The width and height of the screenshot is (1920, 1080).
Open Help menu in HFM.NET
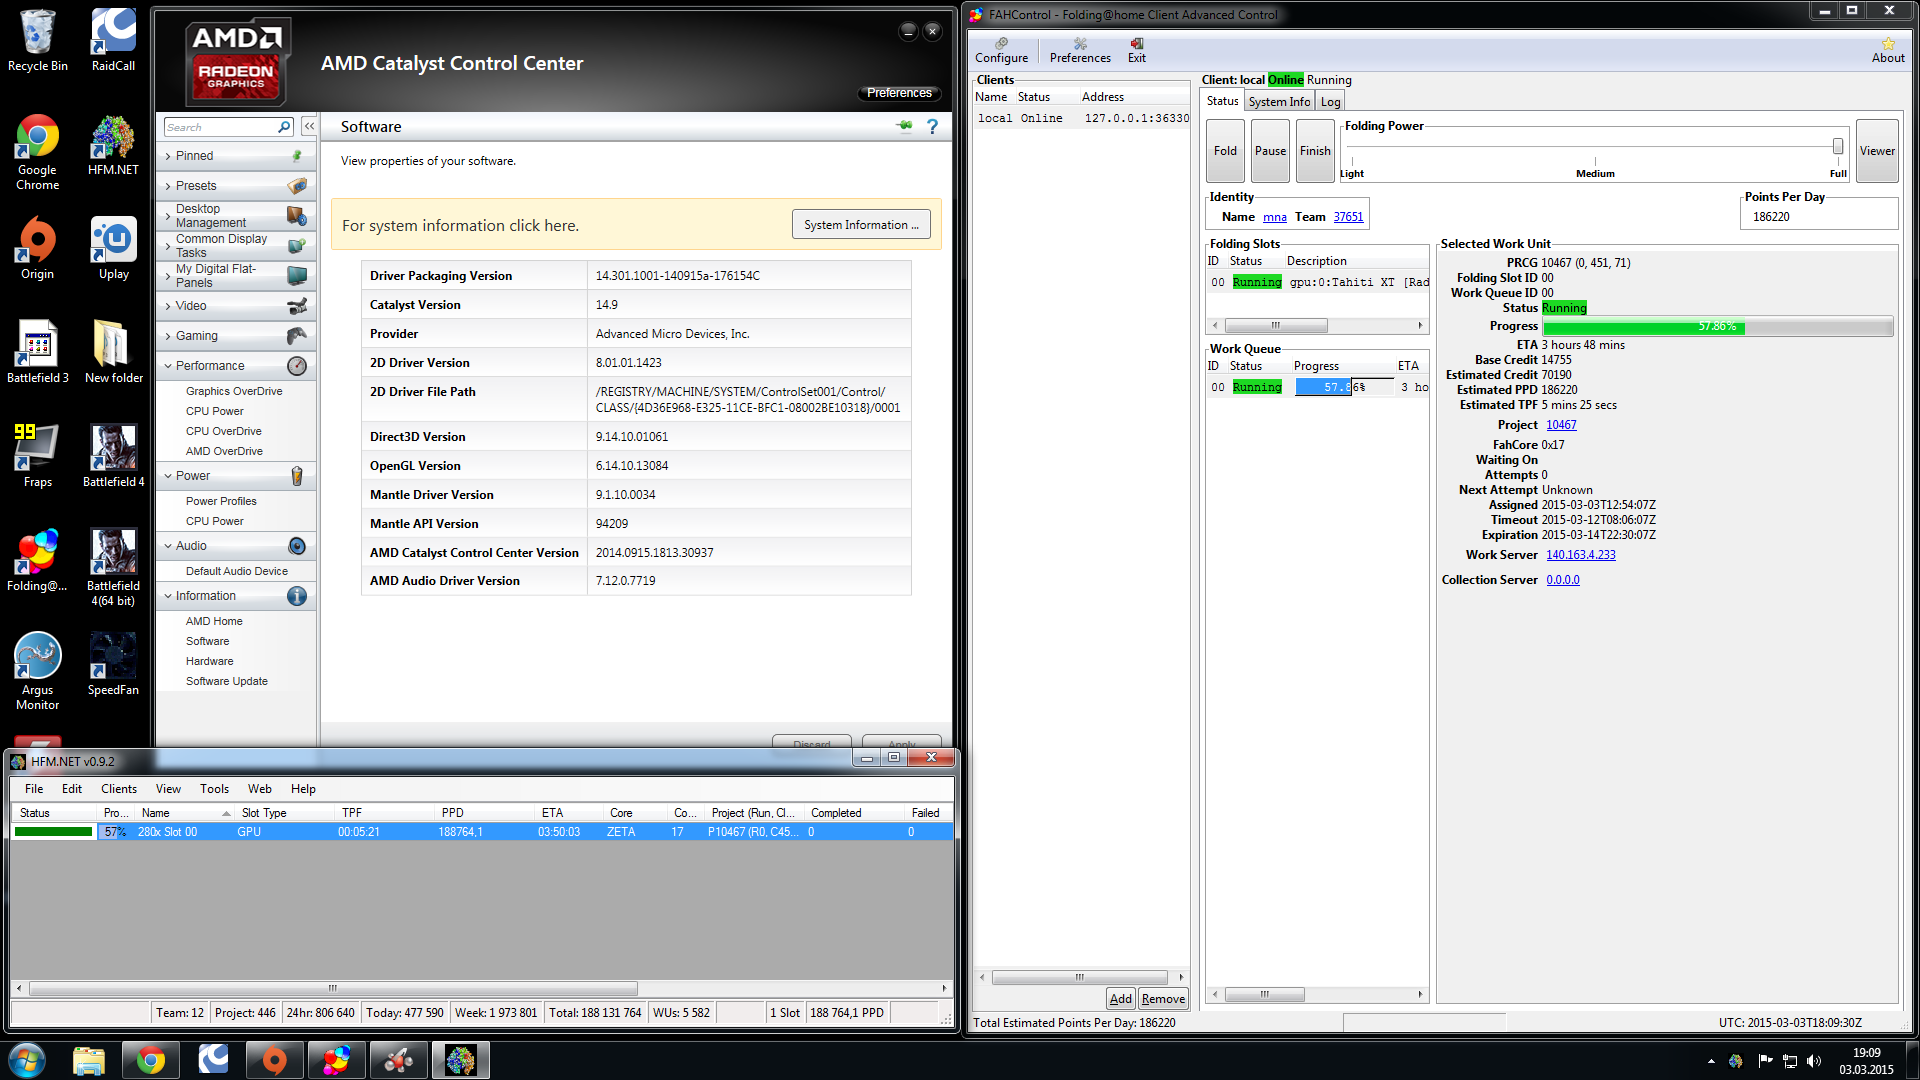click(303, 789)
